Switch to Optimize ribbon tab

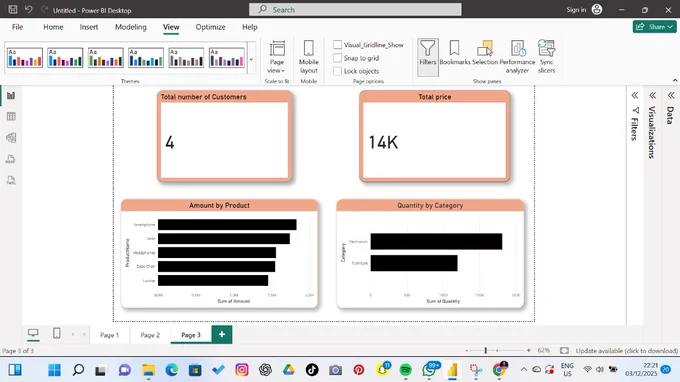tap(210, 27)
